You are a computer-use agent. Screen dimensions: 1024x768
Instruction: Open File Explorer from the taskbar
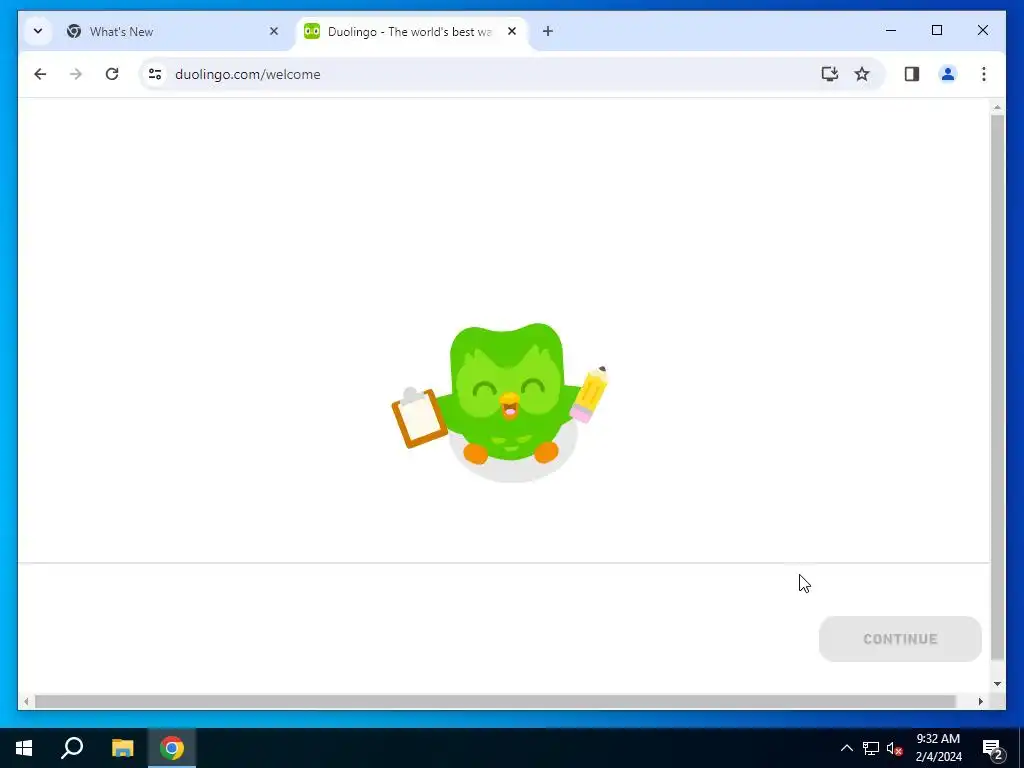point(122,748)
